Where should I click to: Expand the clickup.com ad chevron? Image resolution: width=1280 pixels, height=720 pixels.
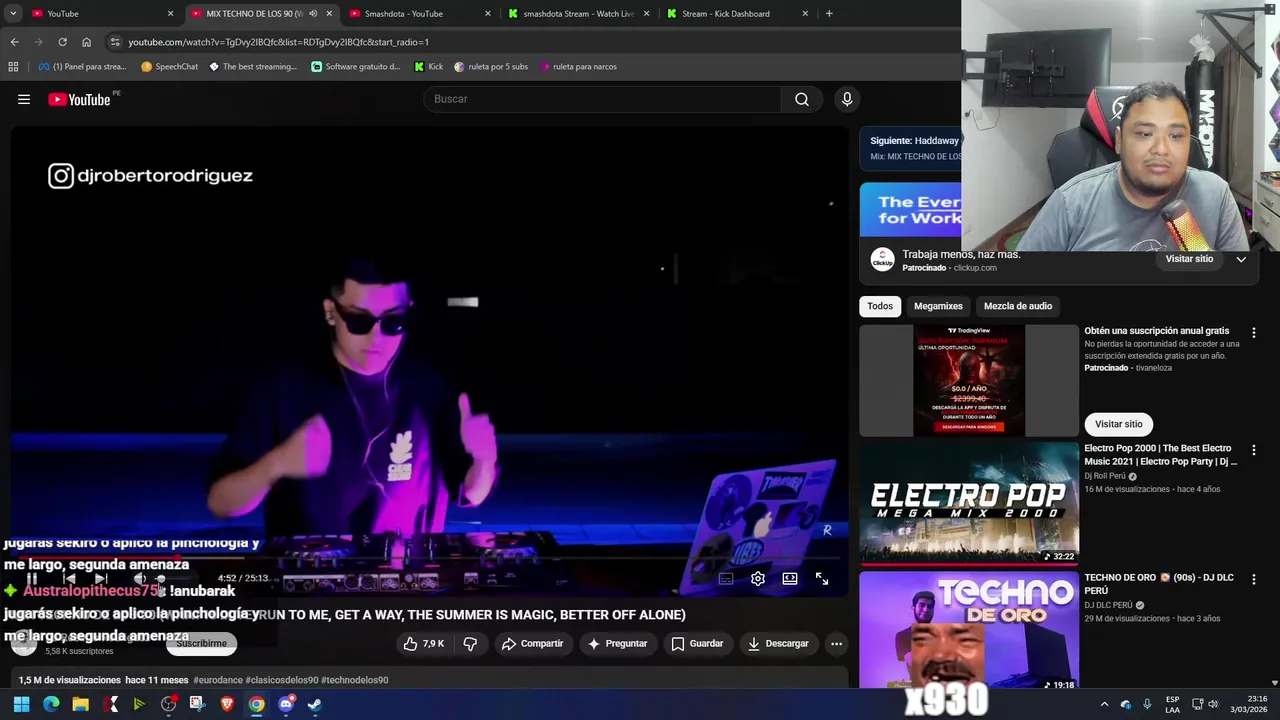point(1241,259)
